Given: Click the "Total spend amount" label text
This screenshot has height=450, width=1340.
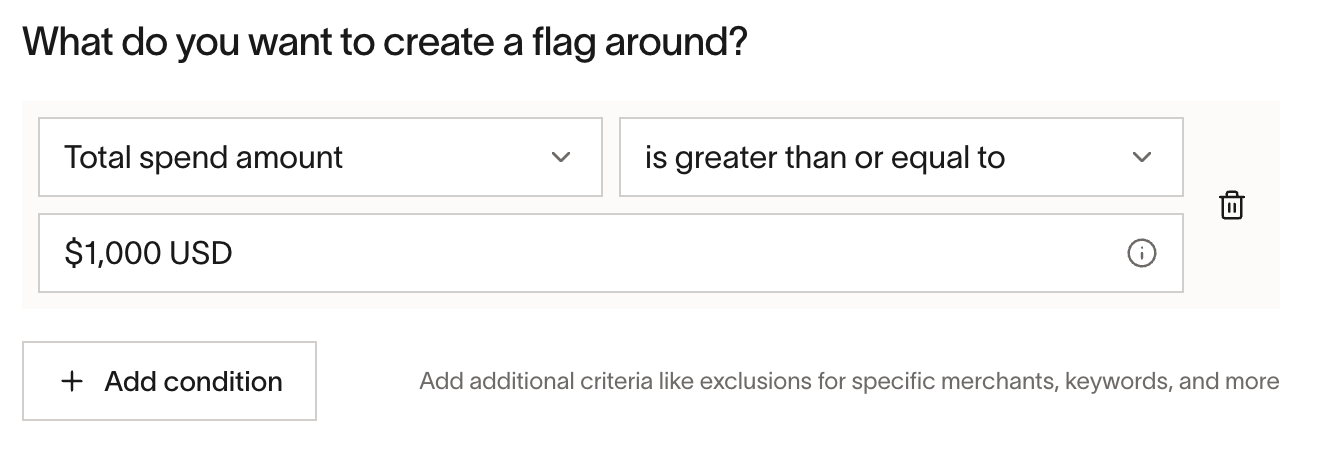Looking at the screenshot, I should [x=204, y=157].
